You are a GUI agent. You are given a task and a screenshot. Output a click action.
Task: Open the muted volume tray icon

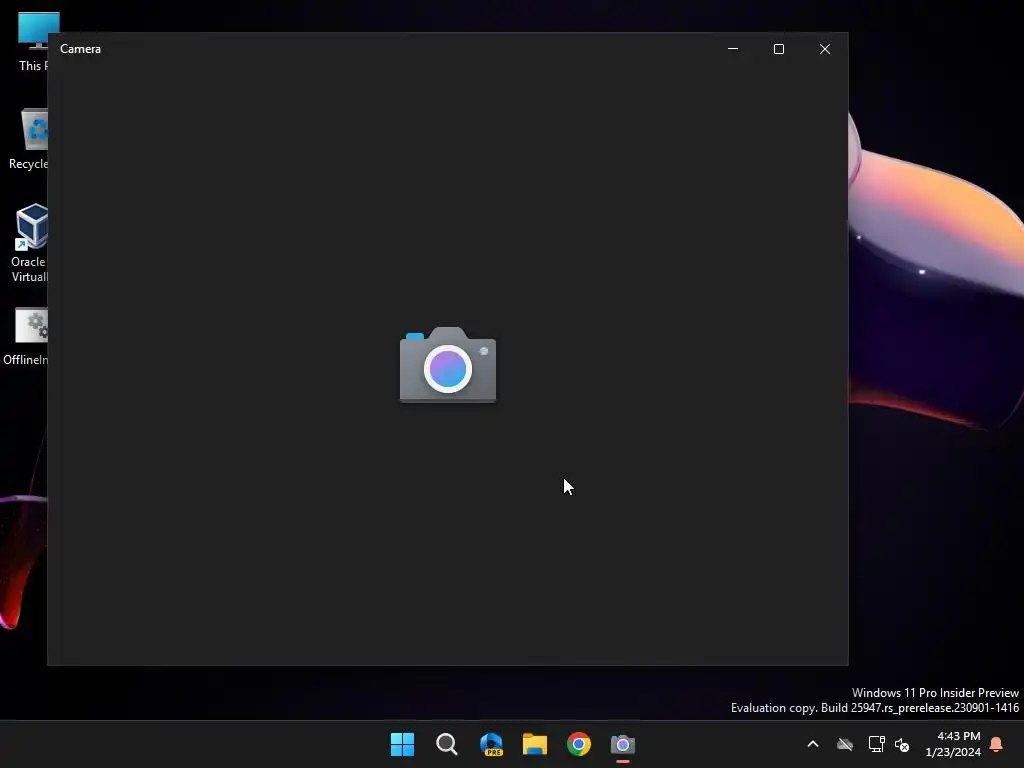coord(902,744)
